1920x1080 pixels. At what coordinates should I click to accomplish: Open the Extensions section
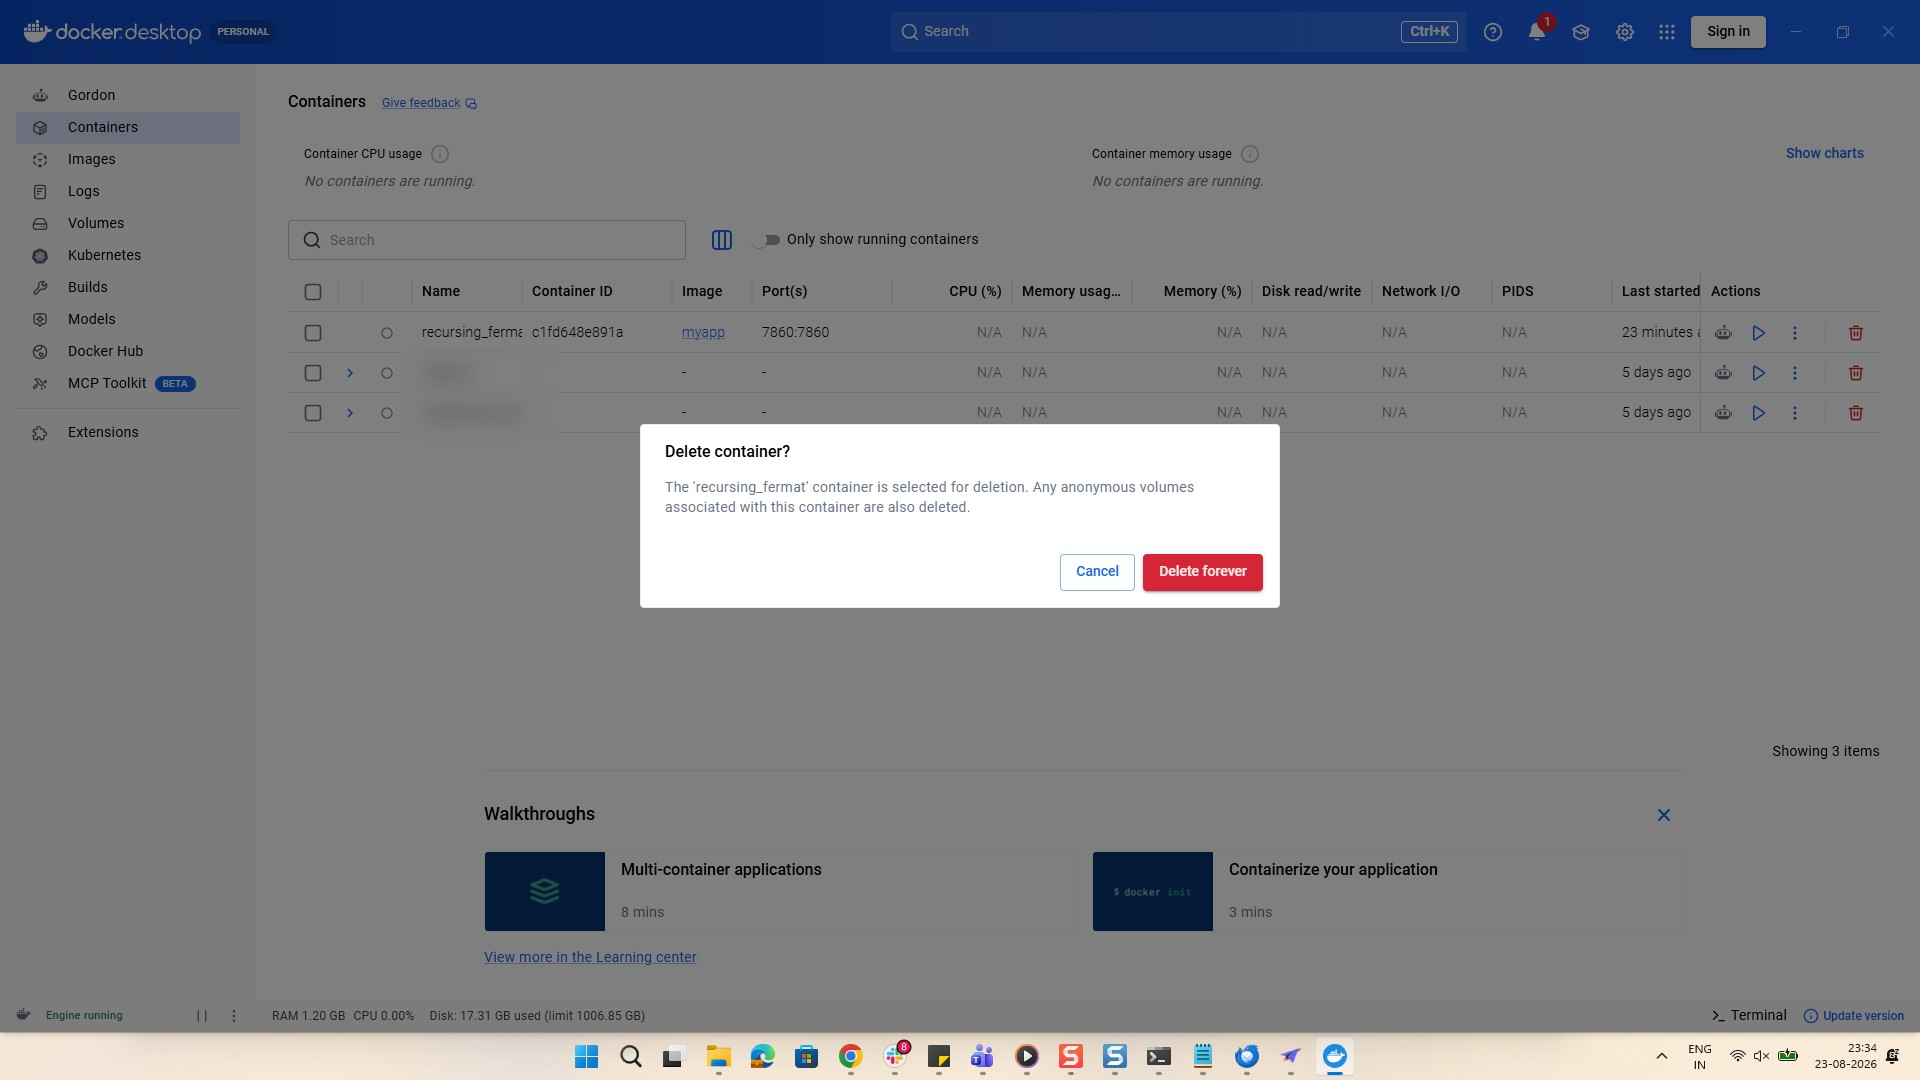(x=128, y=432)
